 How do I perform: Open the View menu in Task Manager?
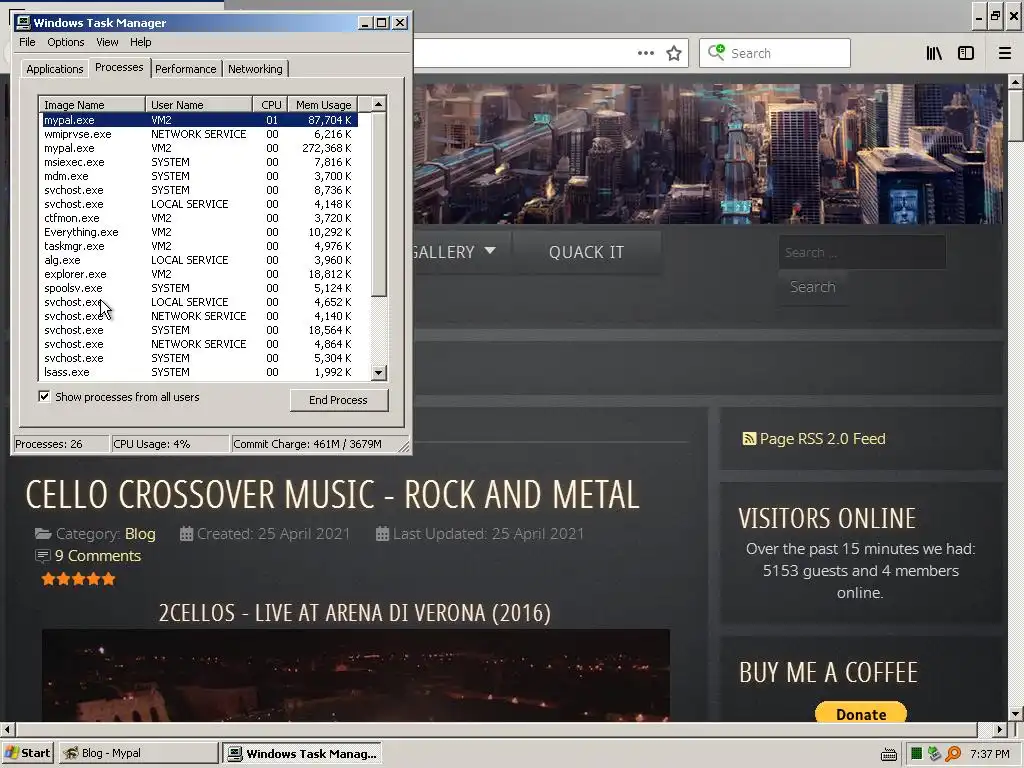107,42
